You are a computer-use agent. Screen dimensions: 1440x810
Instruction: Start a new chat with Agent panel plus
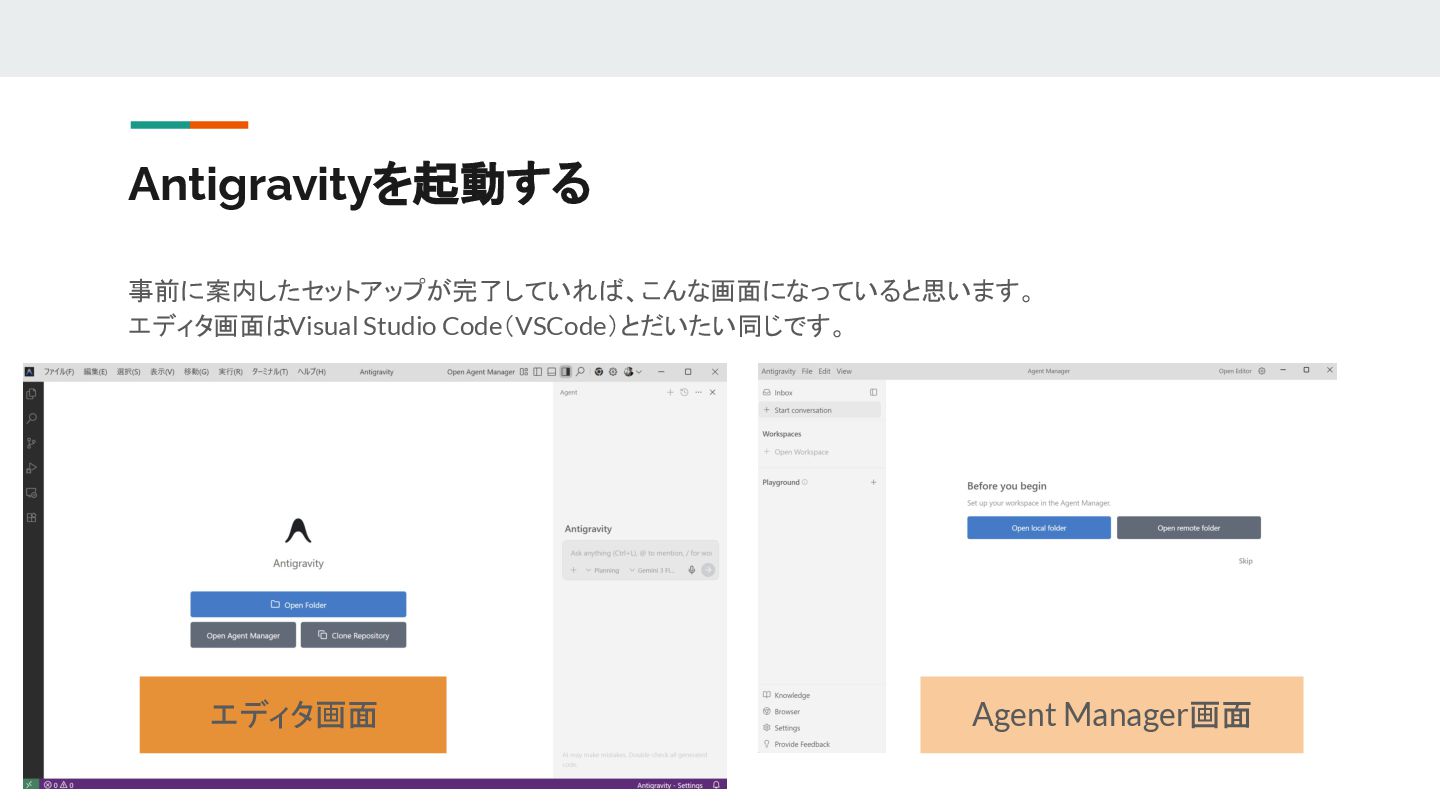[670, 392]
